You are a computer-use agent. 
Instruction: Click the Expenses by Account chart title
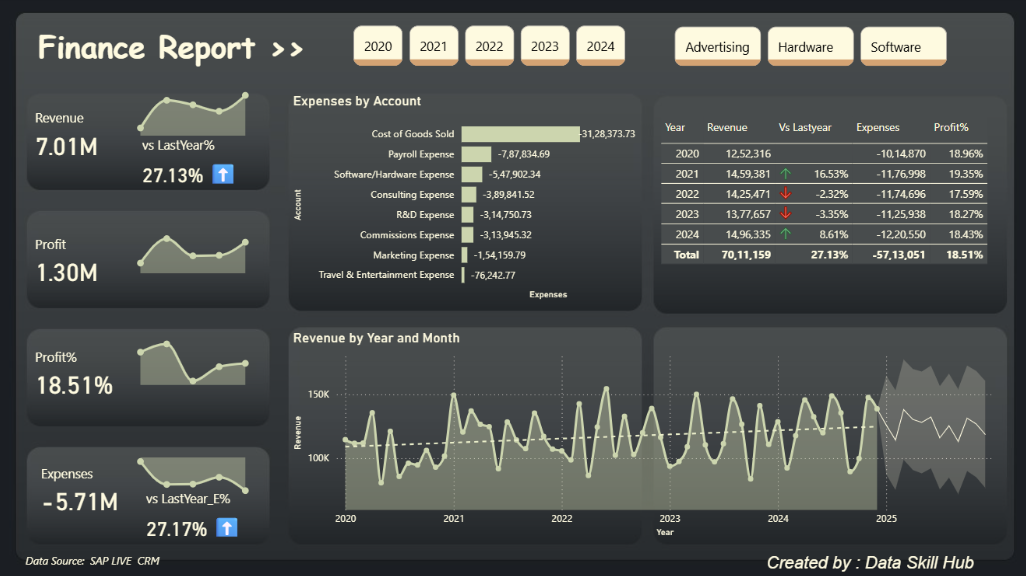click(357, 101)
